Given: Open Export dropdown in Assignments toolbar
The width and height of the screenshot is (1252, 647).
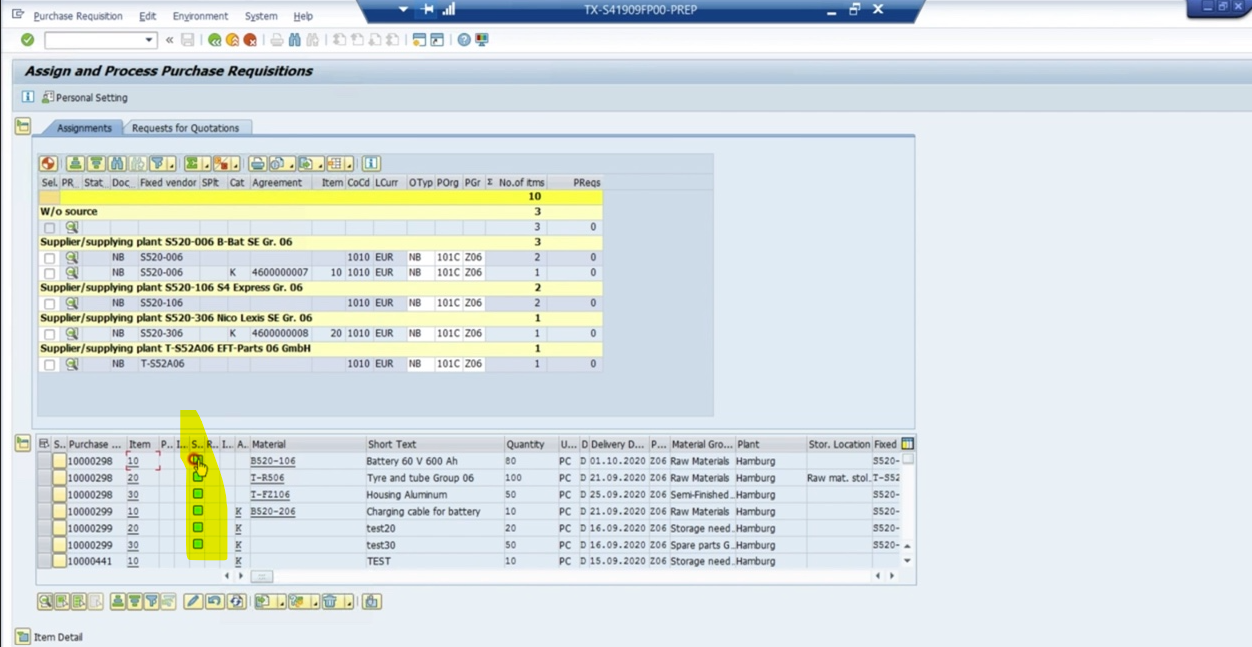Looking at the screenshot, I should [x=320, y=163].
